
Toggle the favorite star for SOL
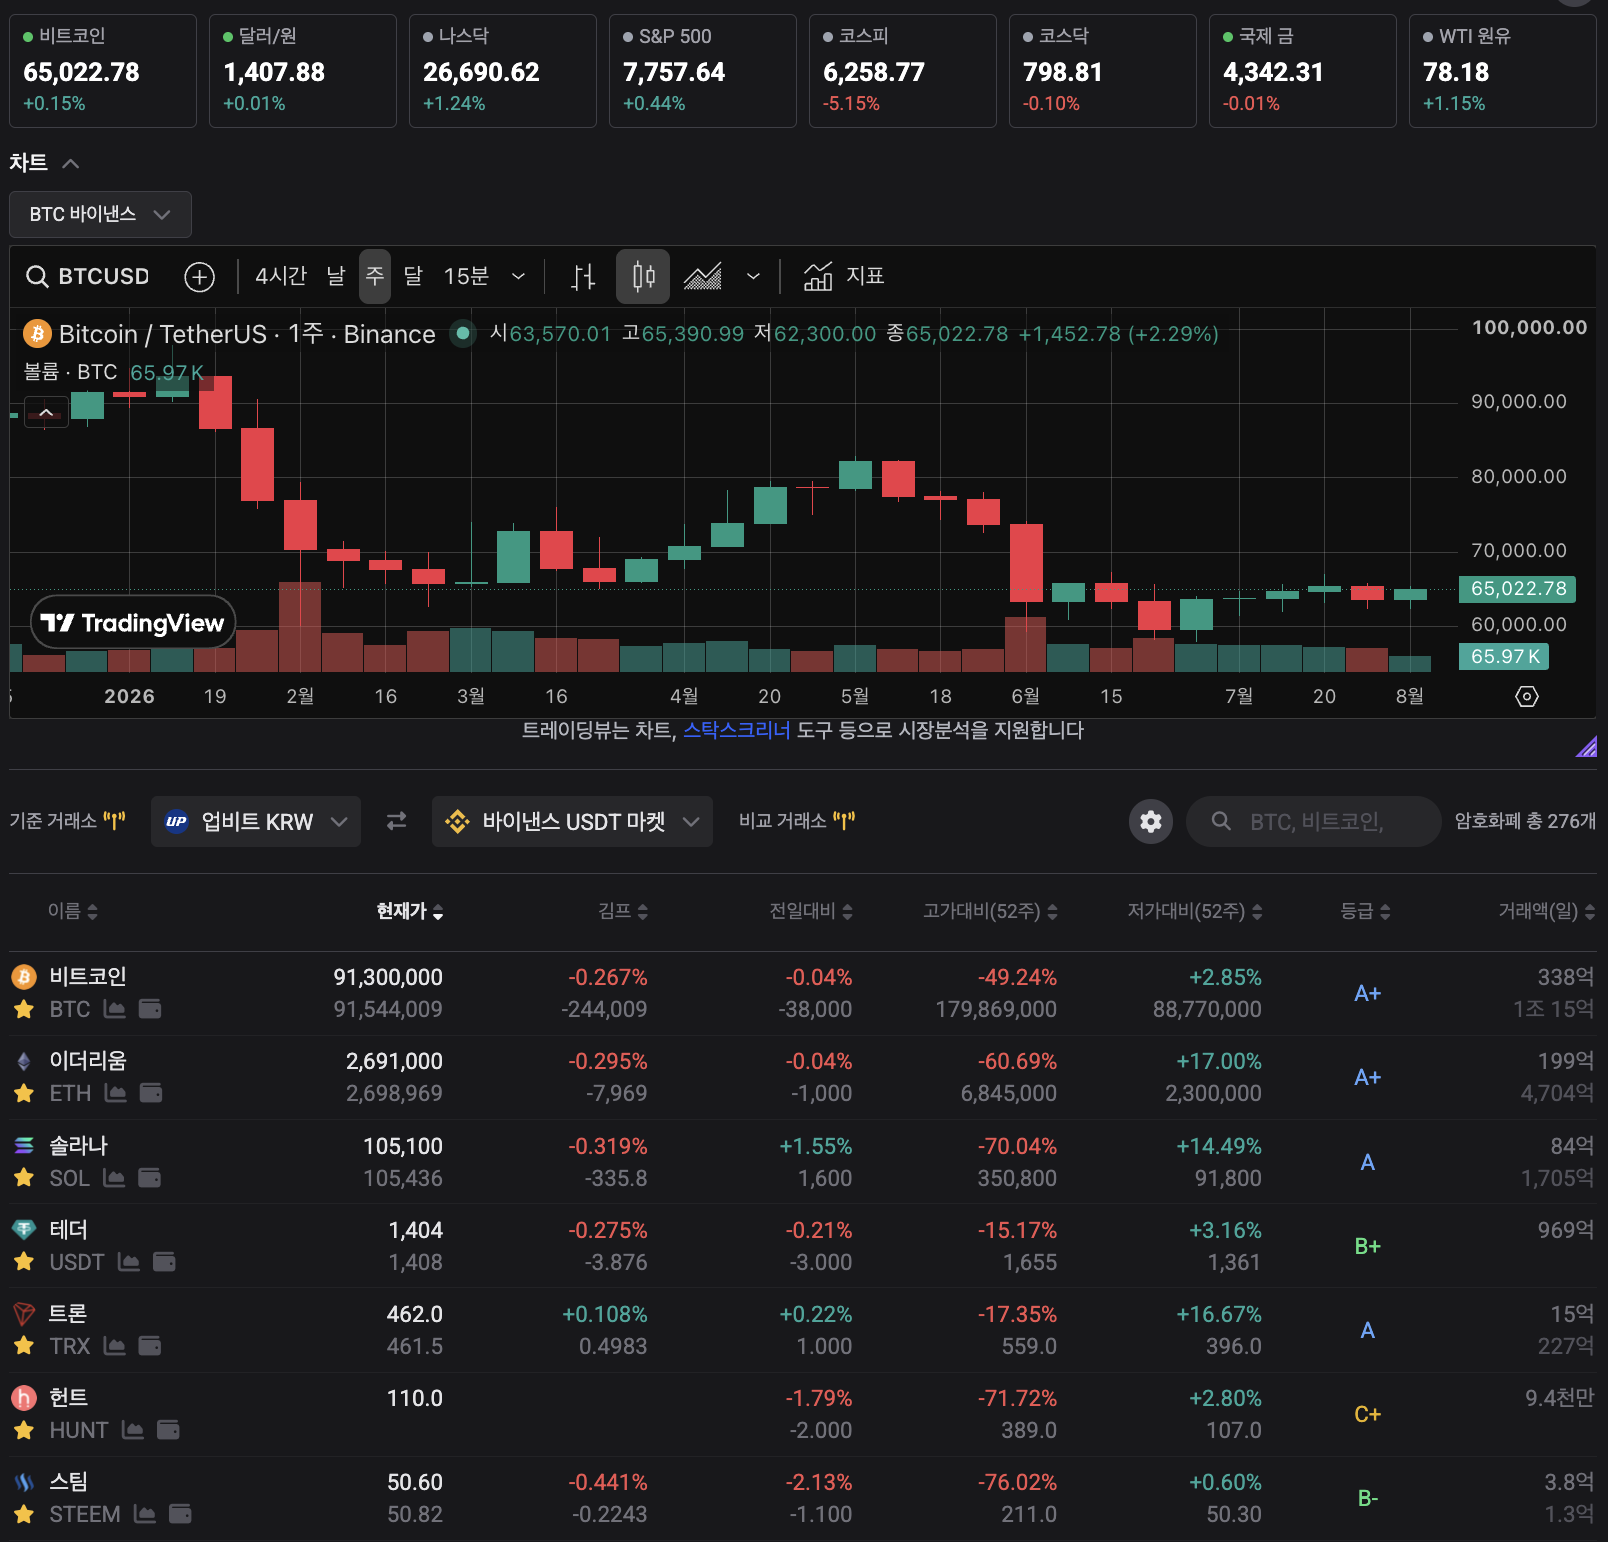[24, 1178]
